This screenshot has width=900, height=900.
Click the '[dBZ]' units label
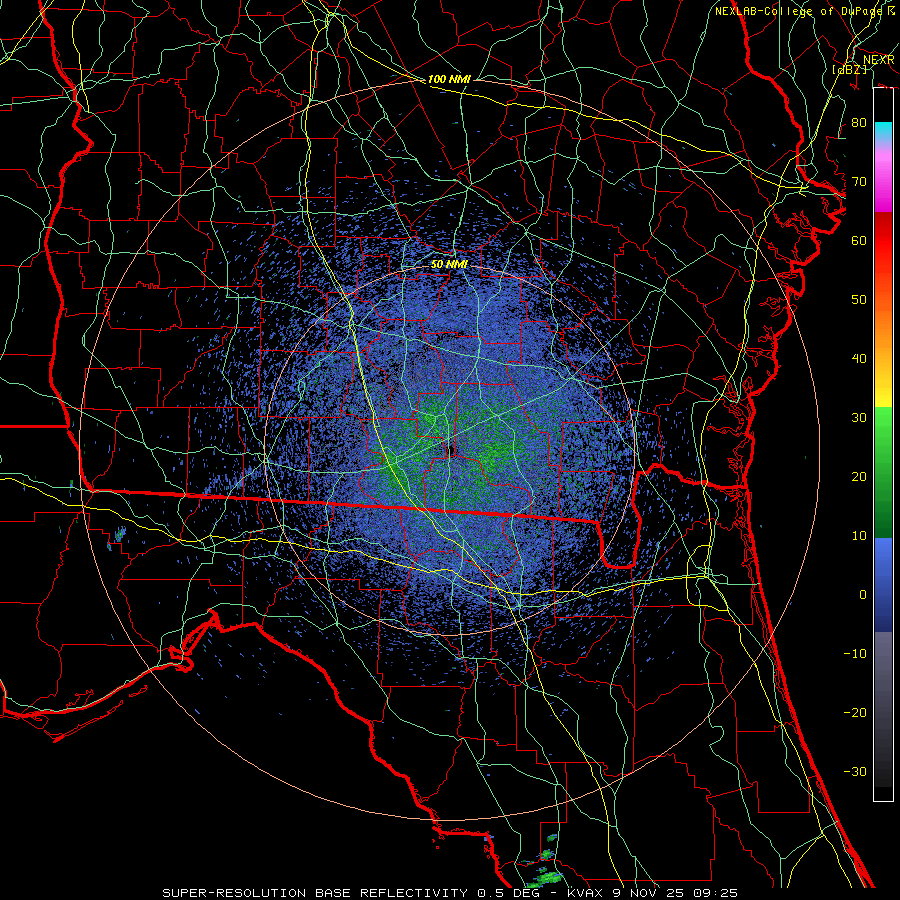tap(850, 70)
